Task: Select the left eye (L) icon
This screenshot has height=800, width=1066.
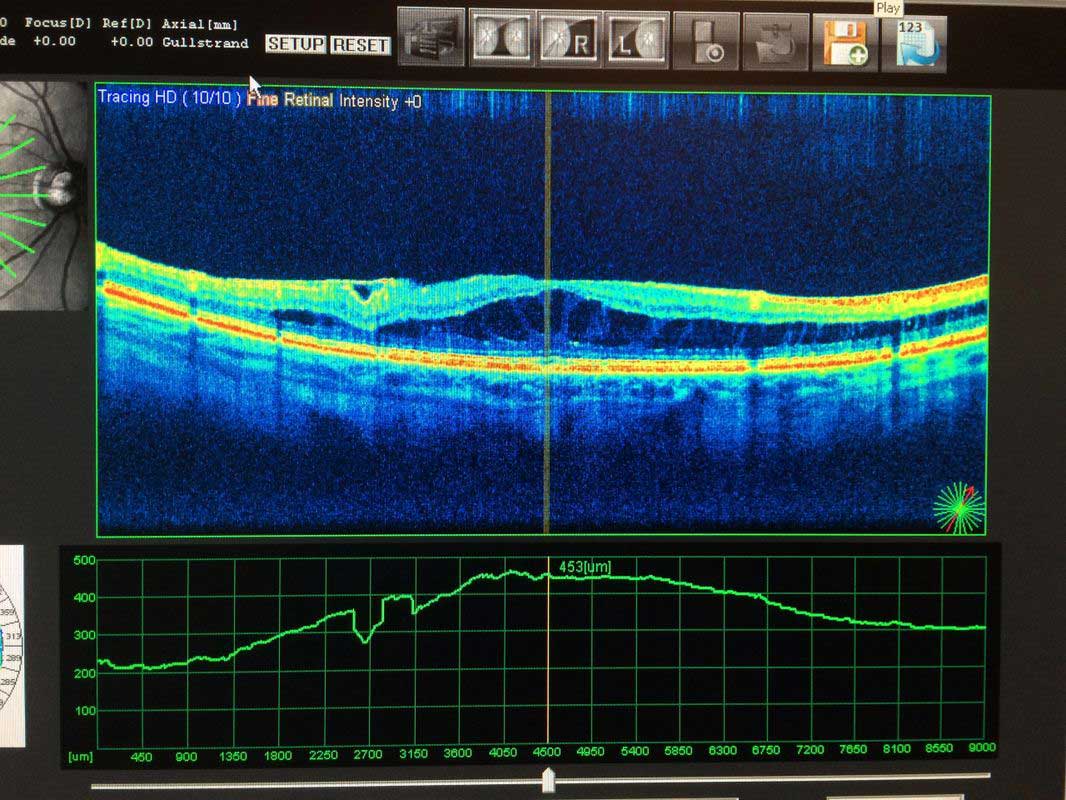Action: [636, 39]
